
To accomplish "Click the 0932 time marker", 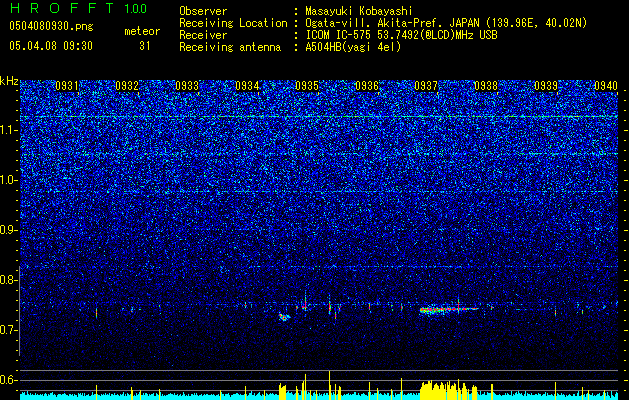I will point(127,86).
